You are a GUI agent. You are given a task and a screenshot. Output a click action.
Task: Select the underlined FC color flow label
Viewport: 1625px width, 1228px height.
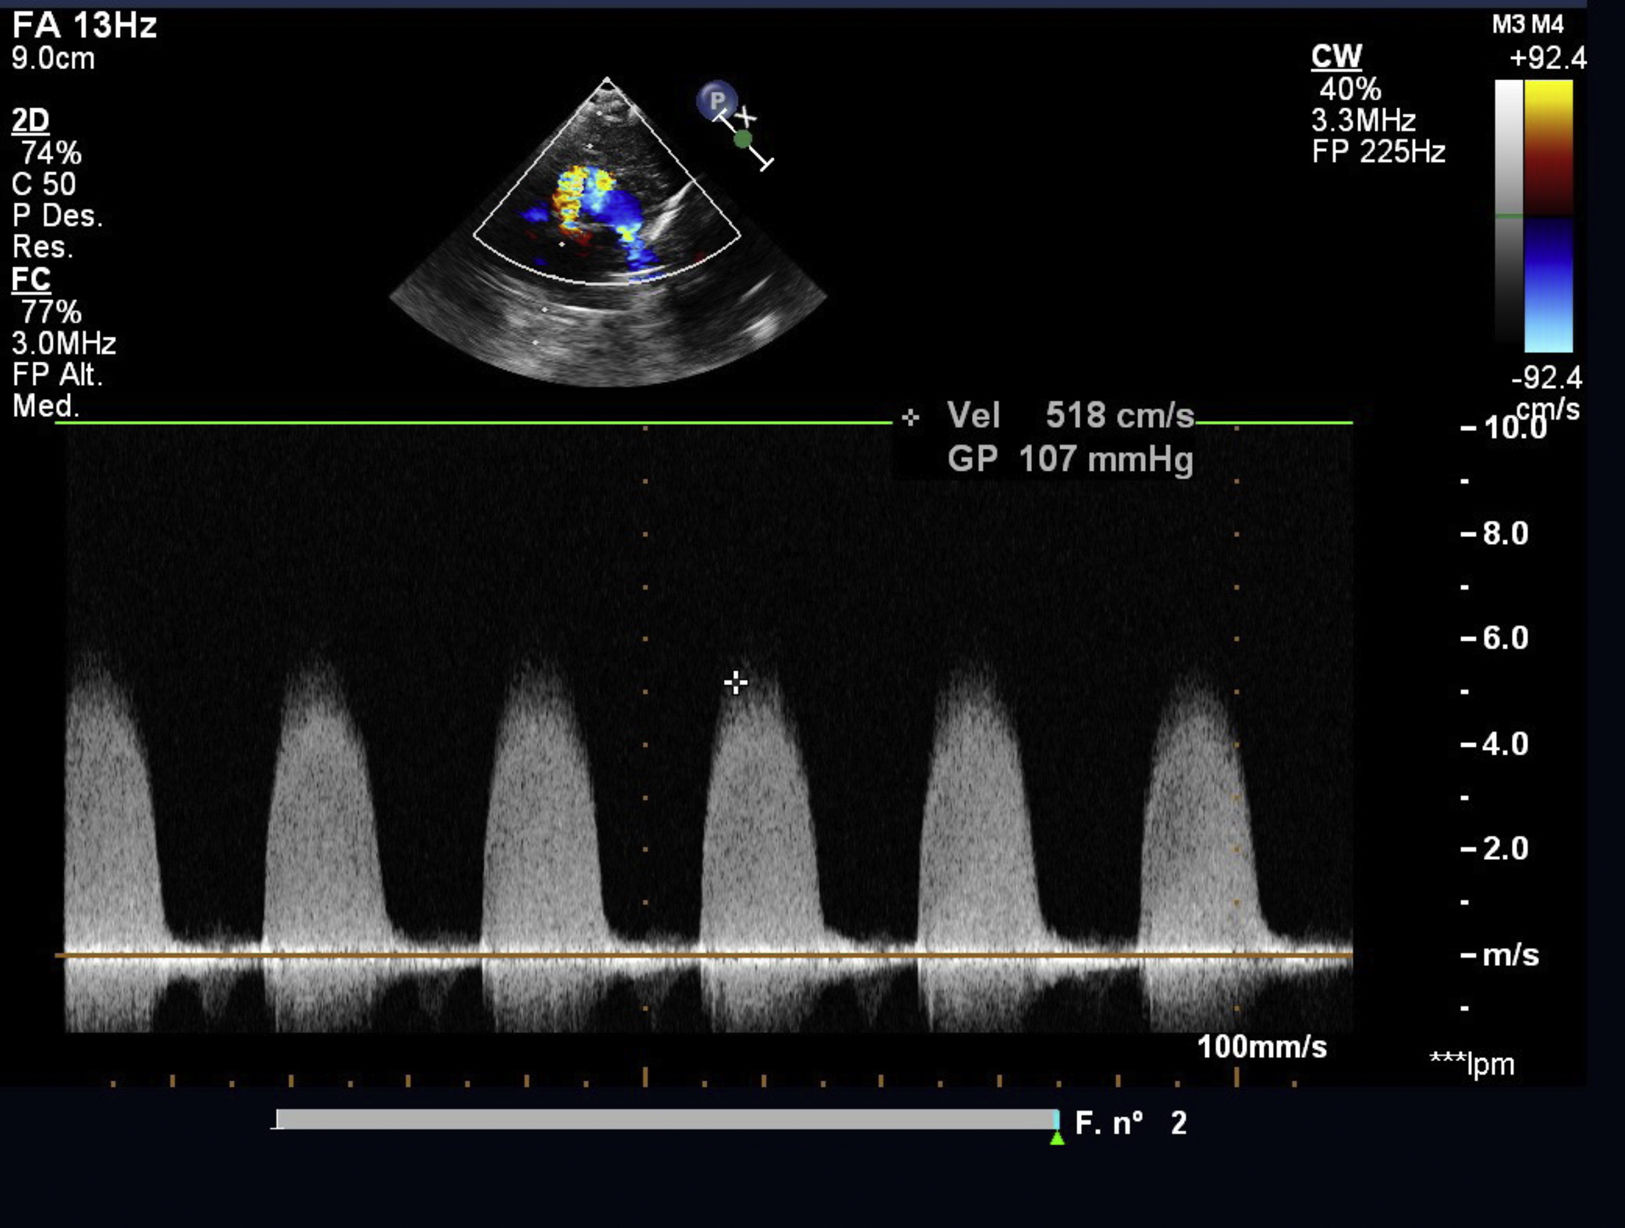tap(30, 280)
